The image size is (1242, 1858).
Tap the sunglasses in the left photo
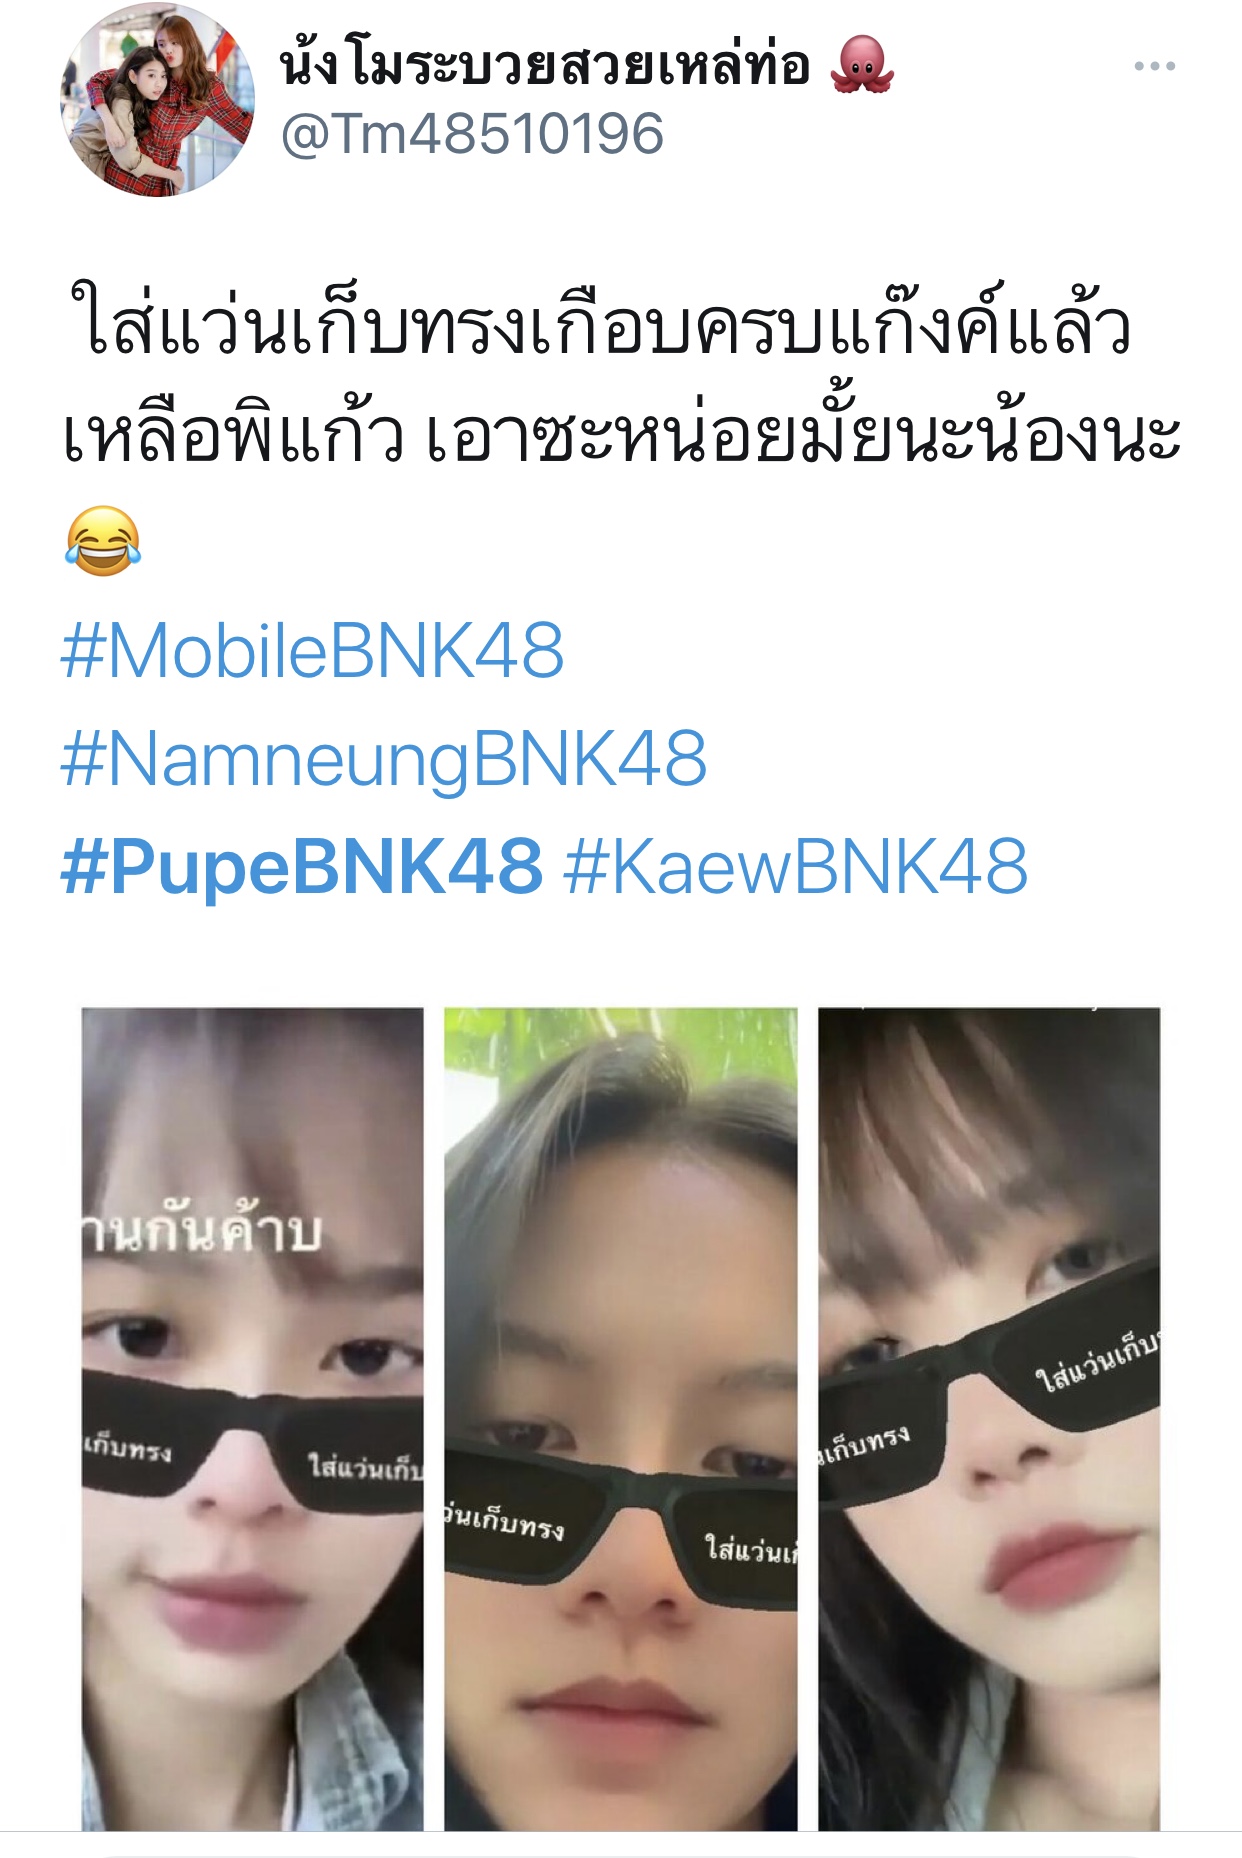click(252, 1438)
